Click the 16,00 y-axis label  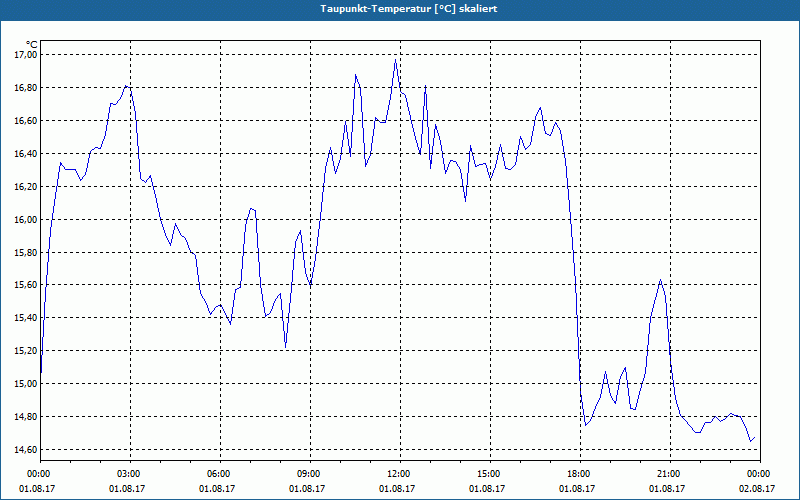pyautogui.click(x=26, y=220)
